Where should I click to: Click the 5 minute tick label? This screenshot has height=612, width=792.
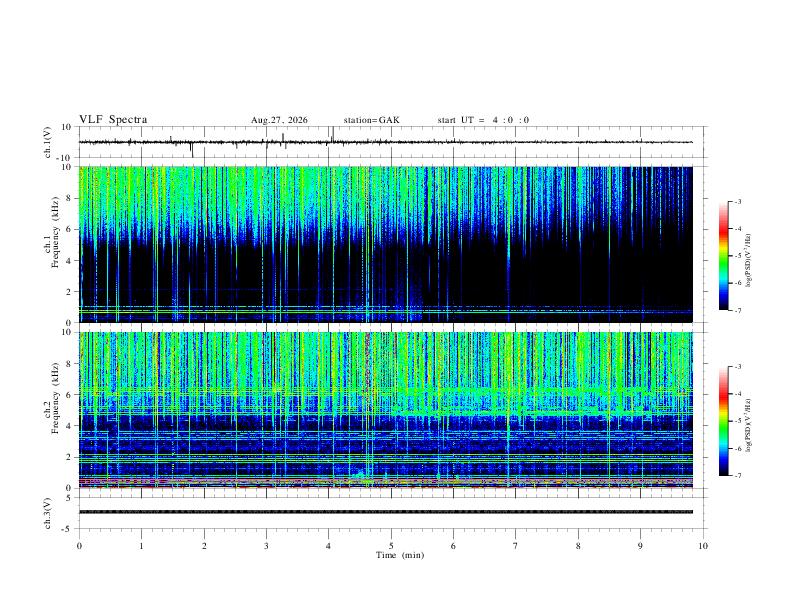pyautogui.click(x=391, y=546)
